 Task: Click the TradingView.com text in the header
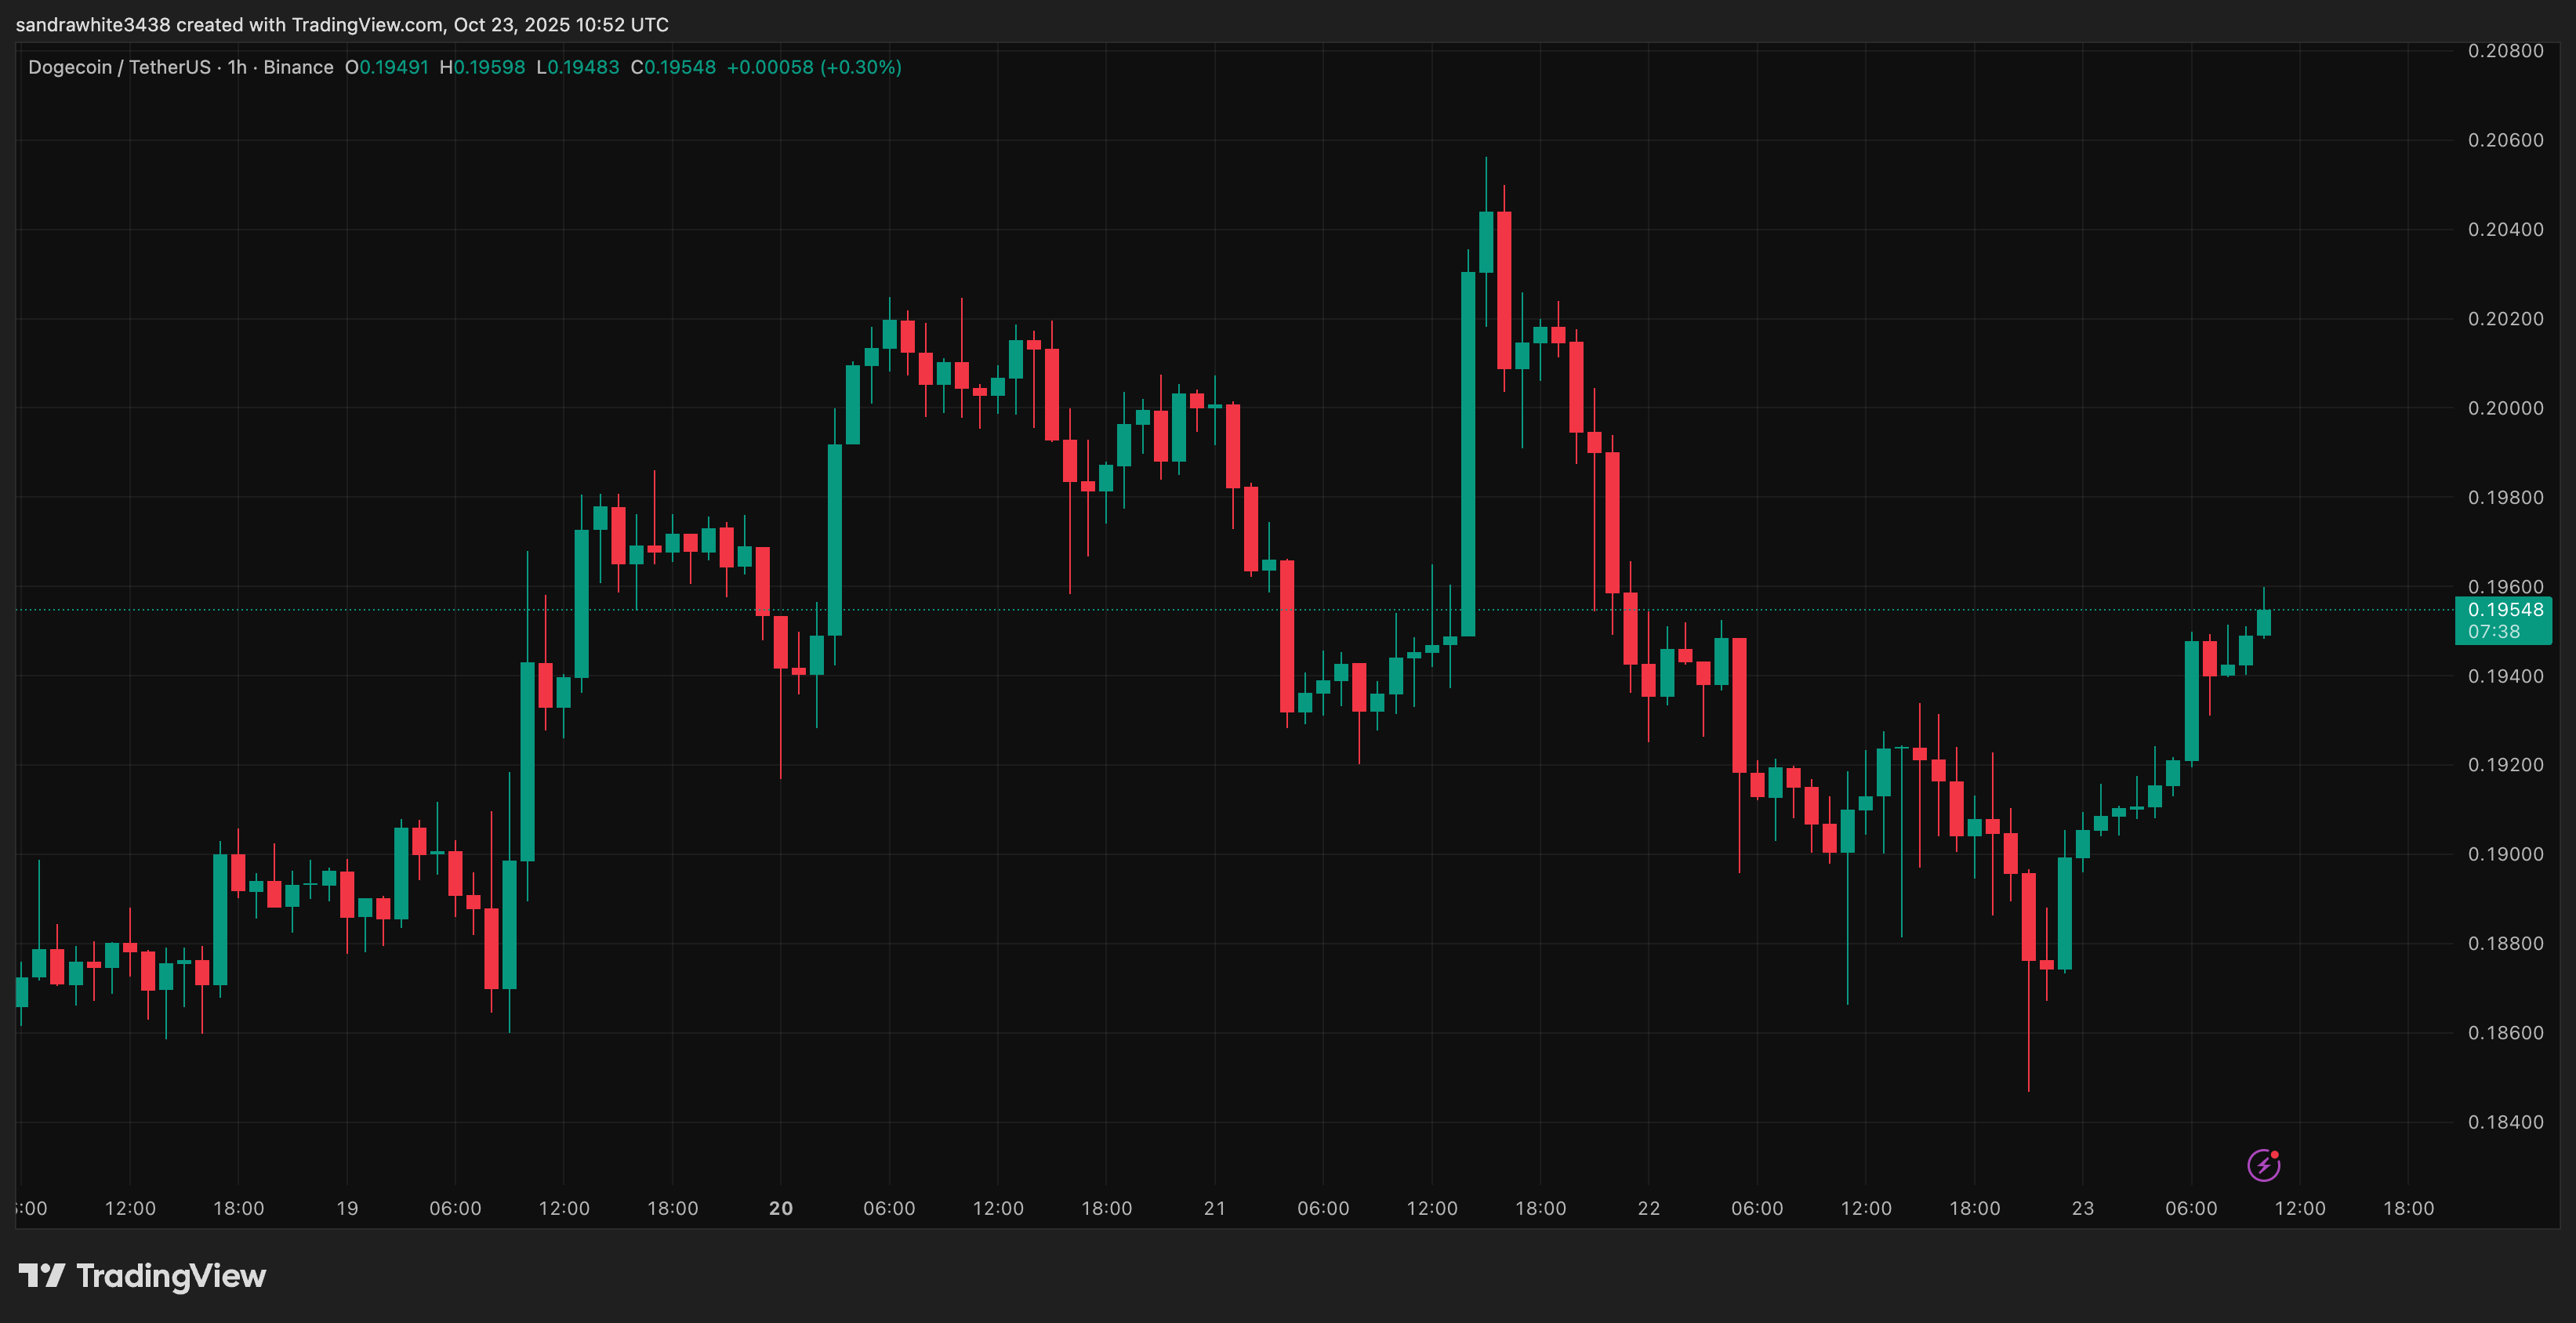point(367,24)
